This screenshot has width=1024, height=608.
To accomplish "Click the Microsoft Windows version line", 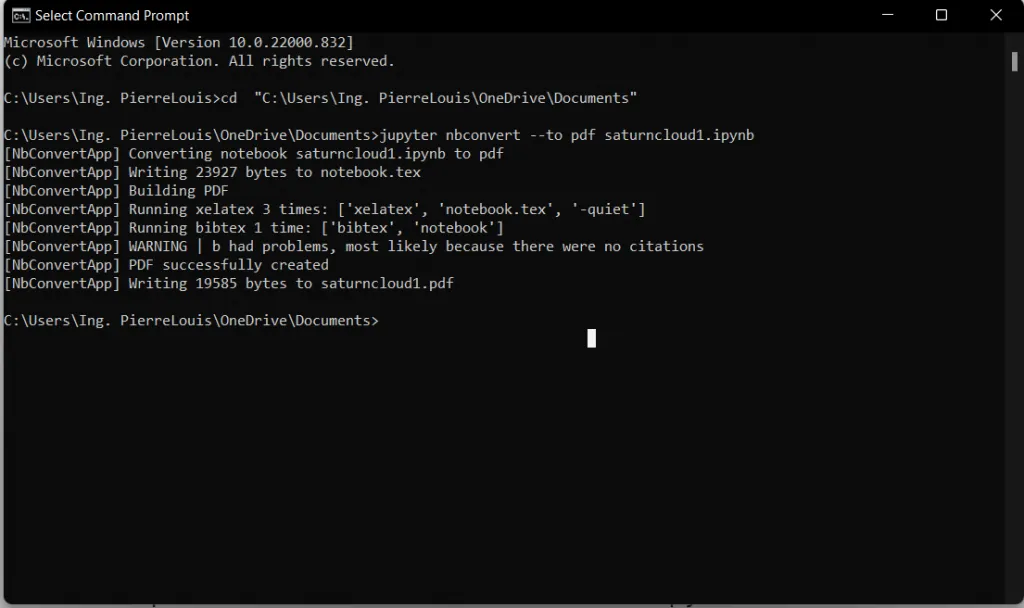I will [178, 41].
